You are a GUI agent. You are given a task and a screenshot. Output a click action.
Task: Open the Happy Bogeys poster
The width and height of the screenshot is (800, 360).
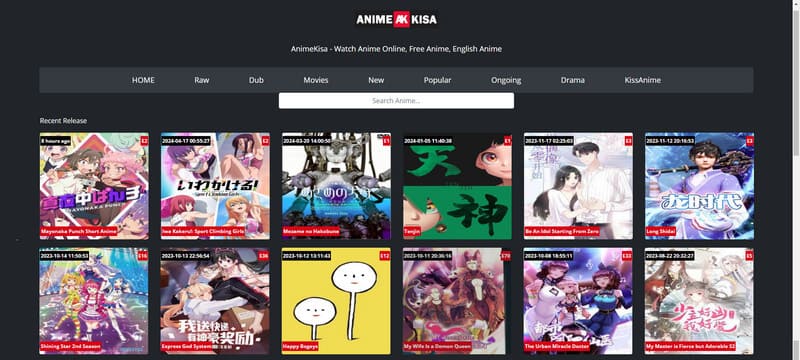click(336, 301)
